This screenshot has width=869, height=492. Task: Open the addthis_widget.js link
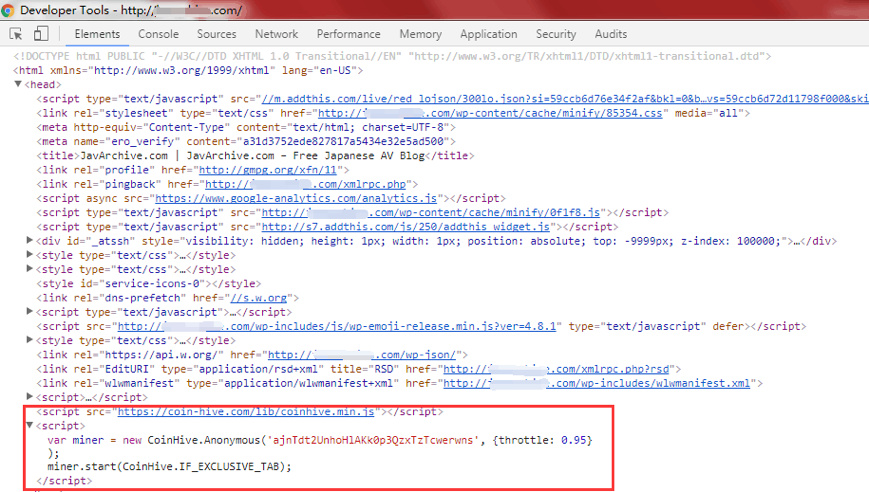tap(406, 227)
